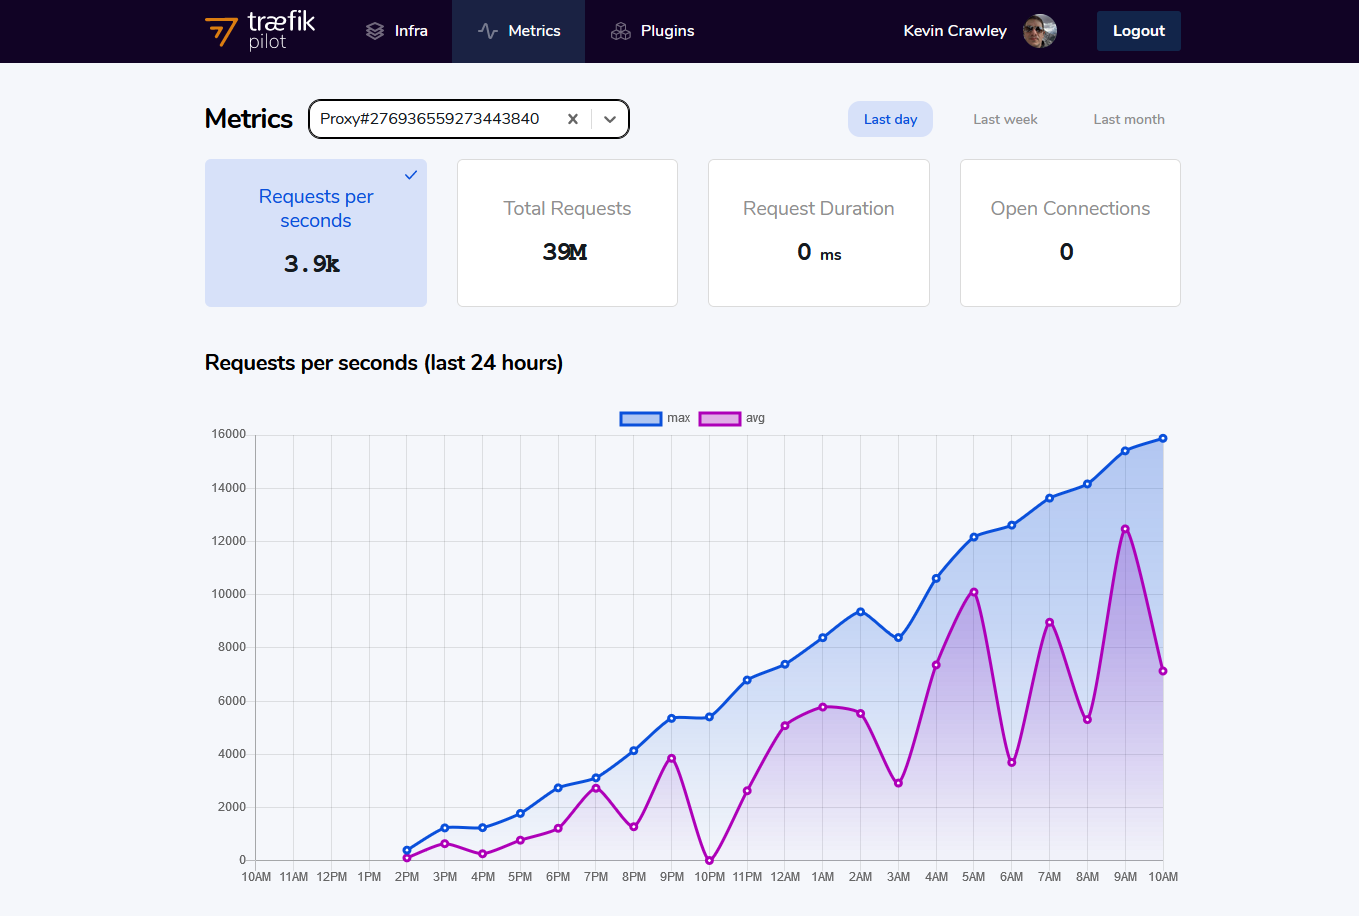Click the 'max' legend color box above the chart
1359x916 pixels.
tap(640, 418)
